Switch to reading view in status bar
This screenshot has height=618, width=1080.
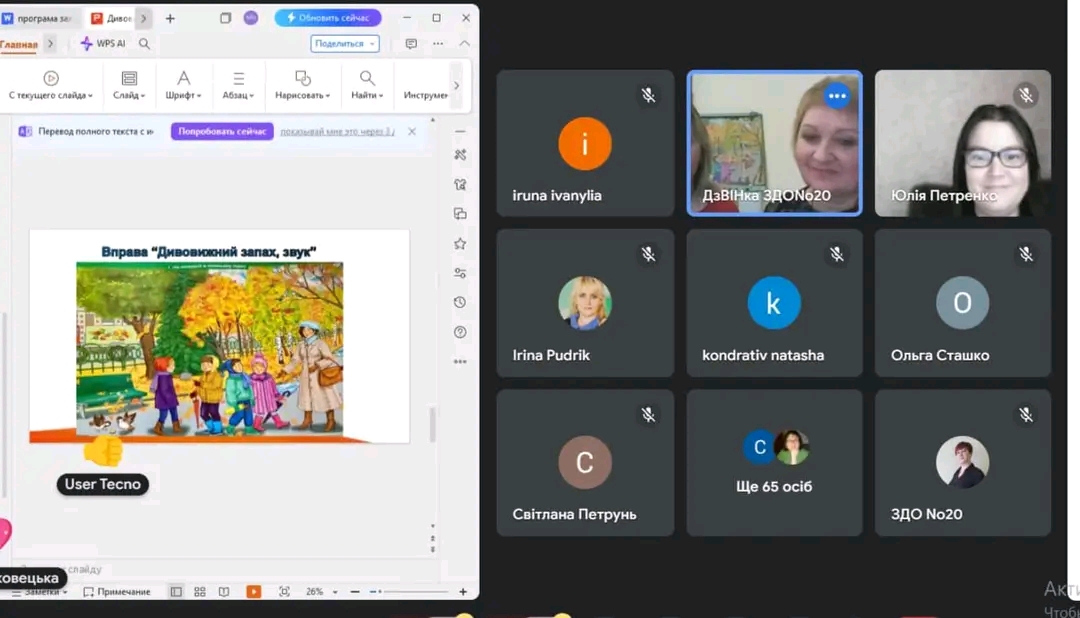pos(224,592)
